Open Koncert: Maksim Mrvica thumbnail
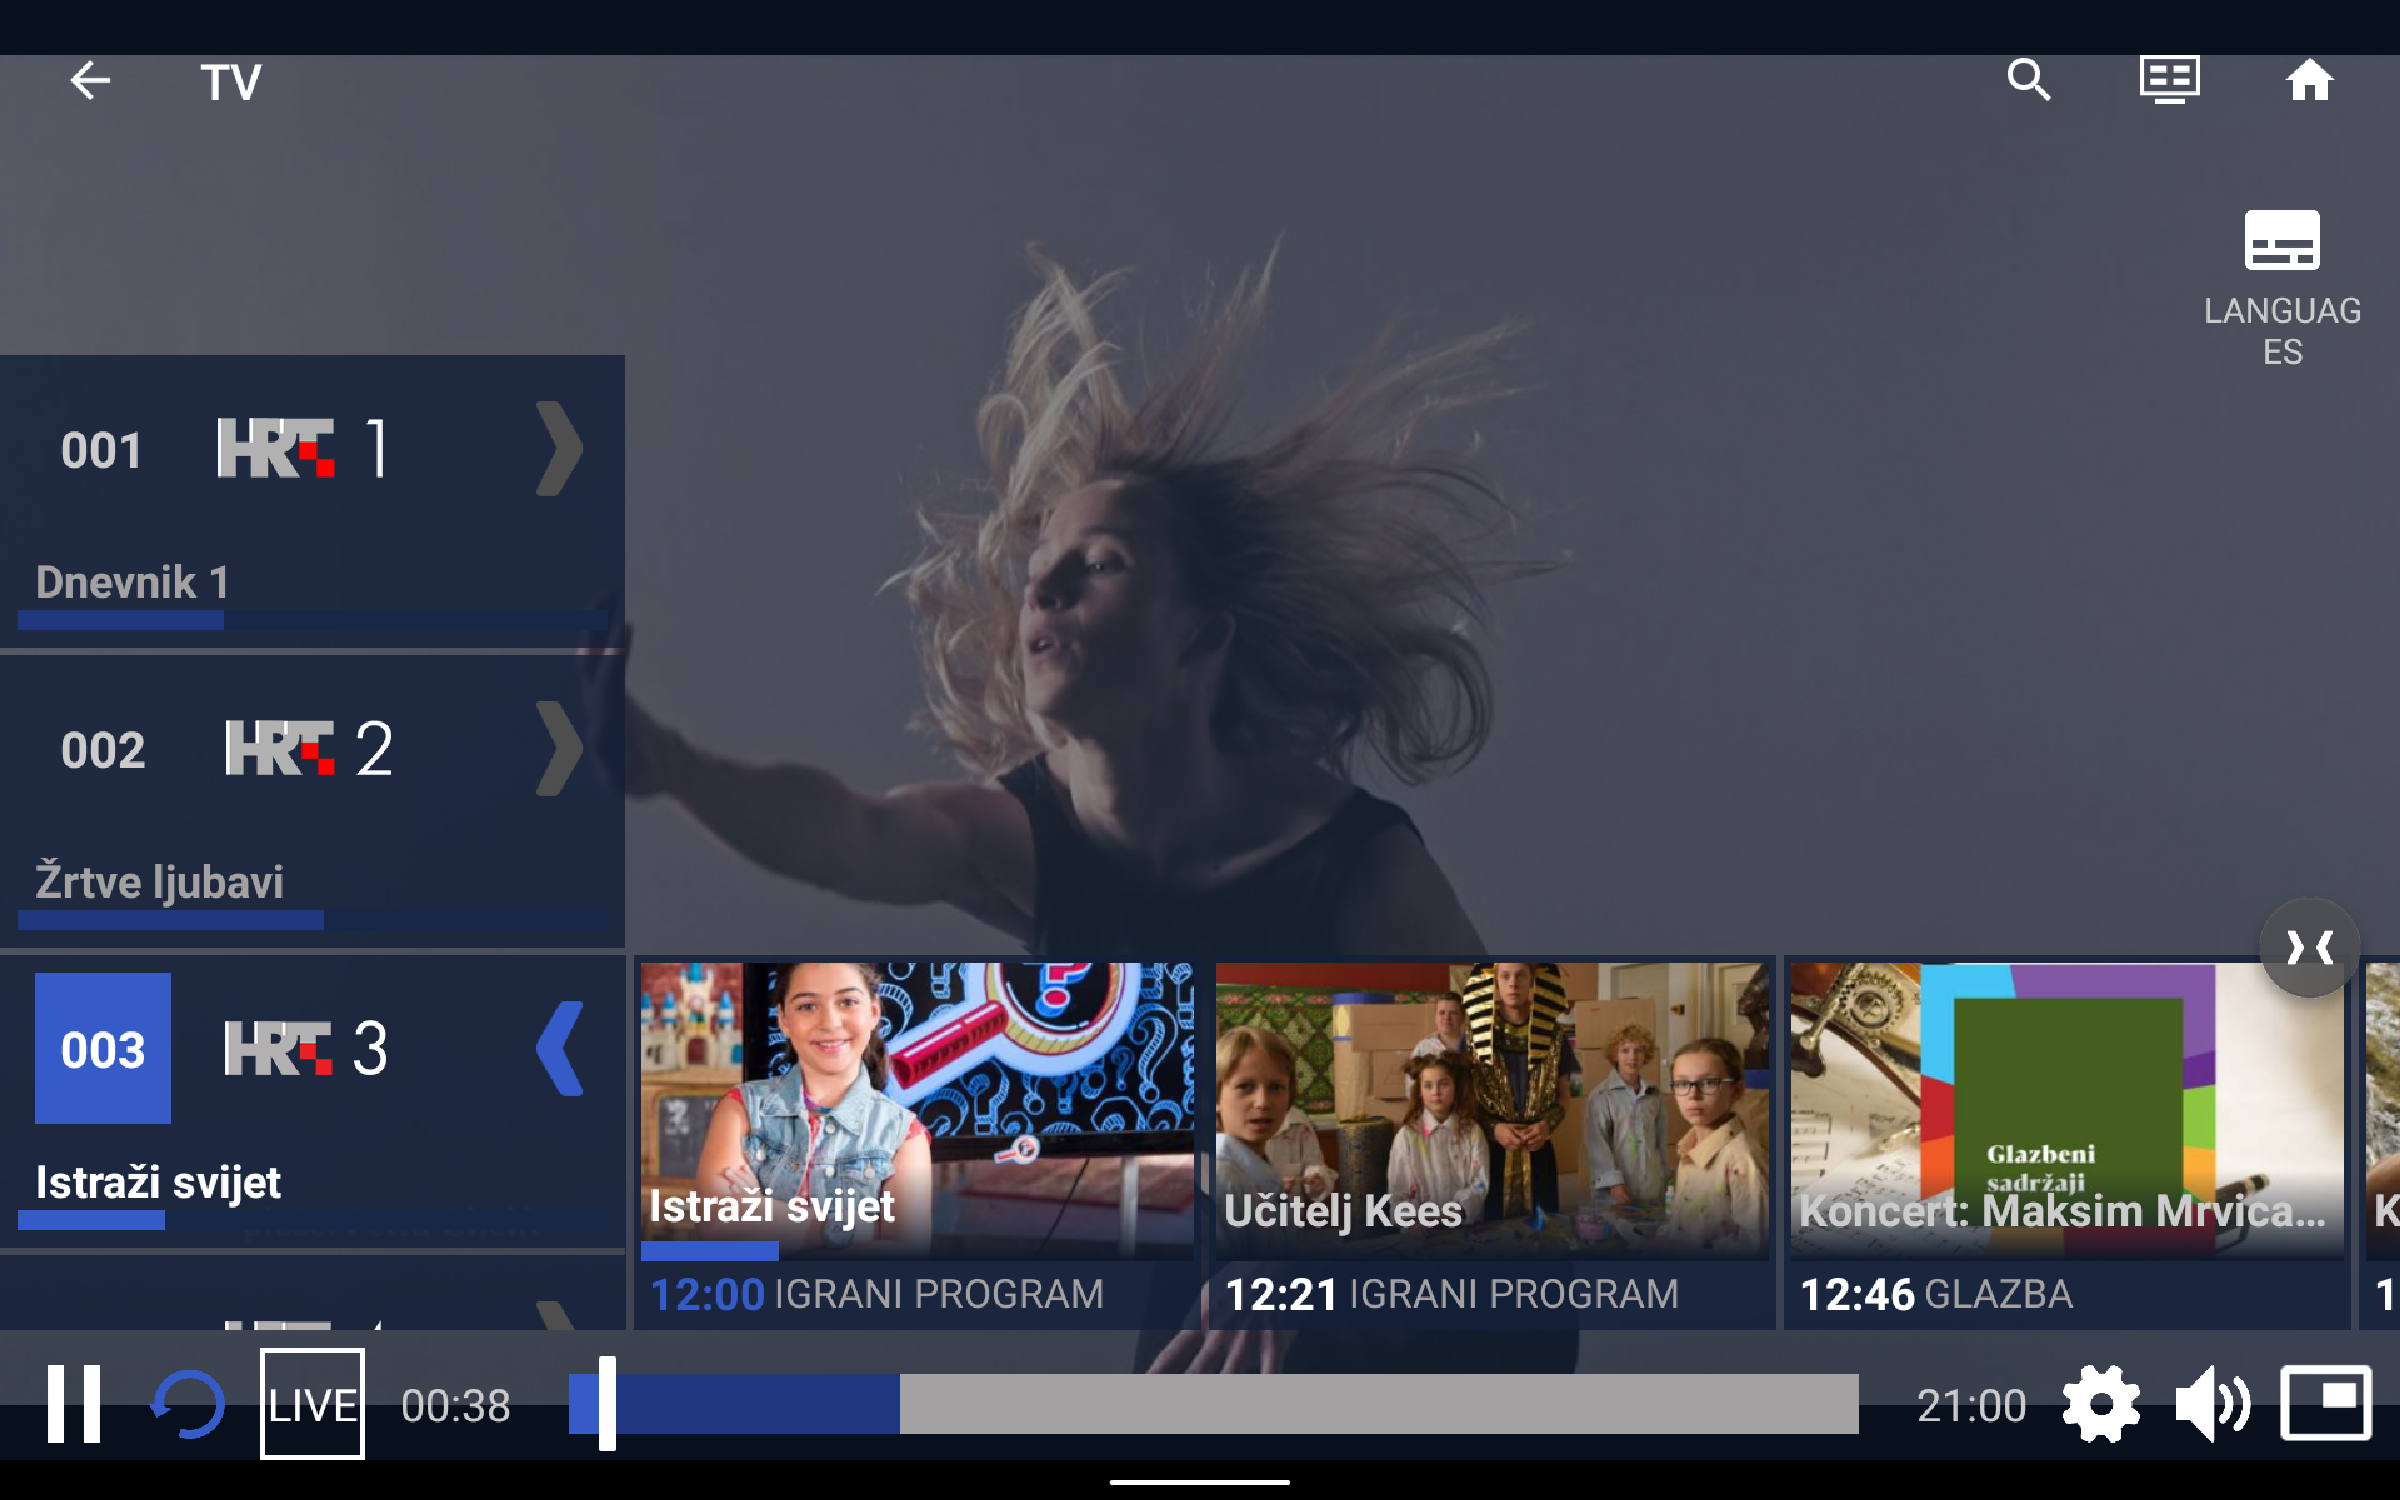The height and width of the screenshot is (1500, 2400). point(2067,1110)
